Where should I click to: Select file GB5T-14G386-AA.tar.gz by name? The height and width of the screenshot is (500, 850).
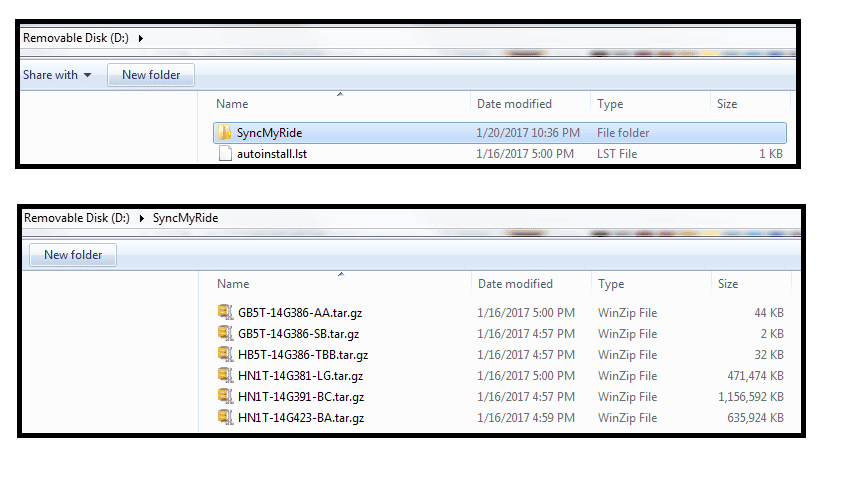pos(300,313)
